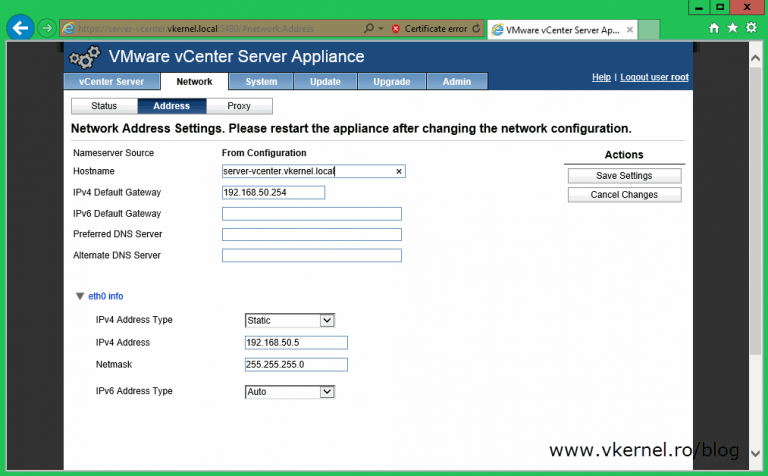Click the Cancel Changes button

pyautogui.click(x=624, y=194)
